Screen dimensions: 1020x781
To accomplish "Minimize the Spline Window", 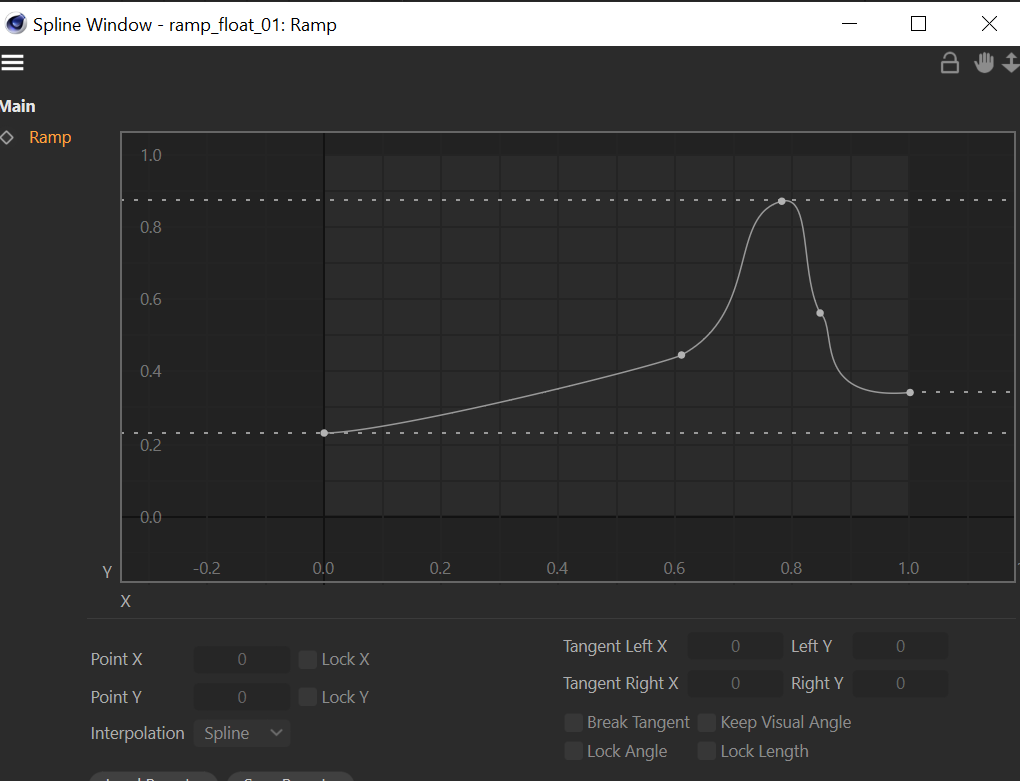I will click(850, 24).
